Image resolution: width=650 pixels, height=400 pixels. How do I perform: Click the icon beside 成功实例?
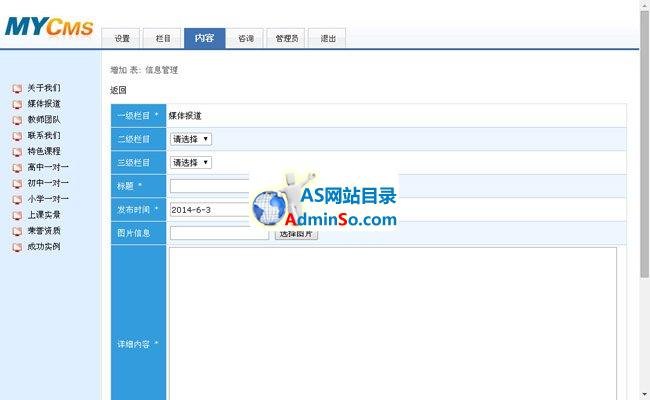coord(17,247)
